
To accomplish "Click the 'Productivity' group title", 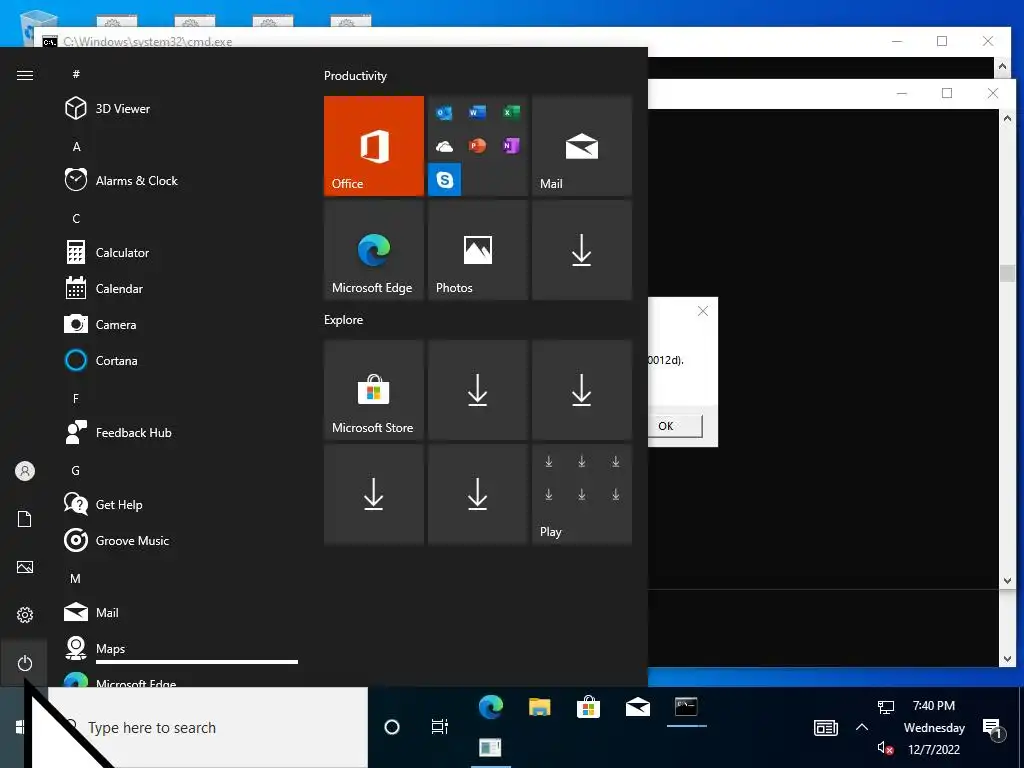I will 355,76.
